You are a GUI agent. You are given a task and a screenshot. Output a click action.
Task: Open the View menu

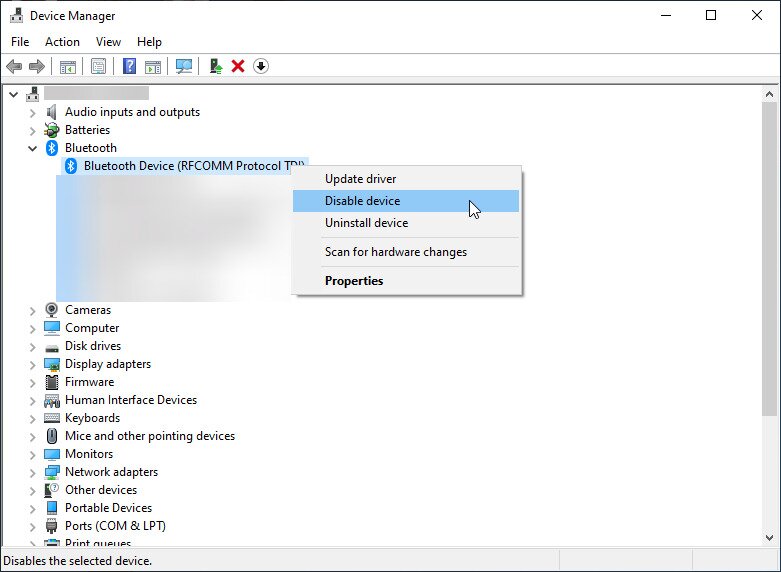[x=108, y=42]
